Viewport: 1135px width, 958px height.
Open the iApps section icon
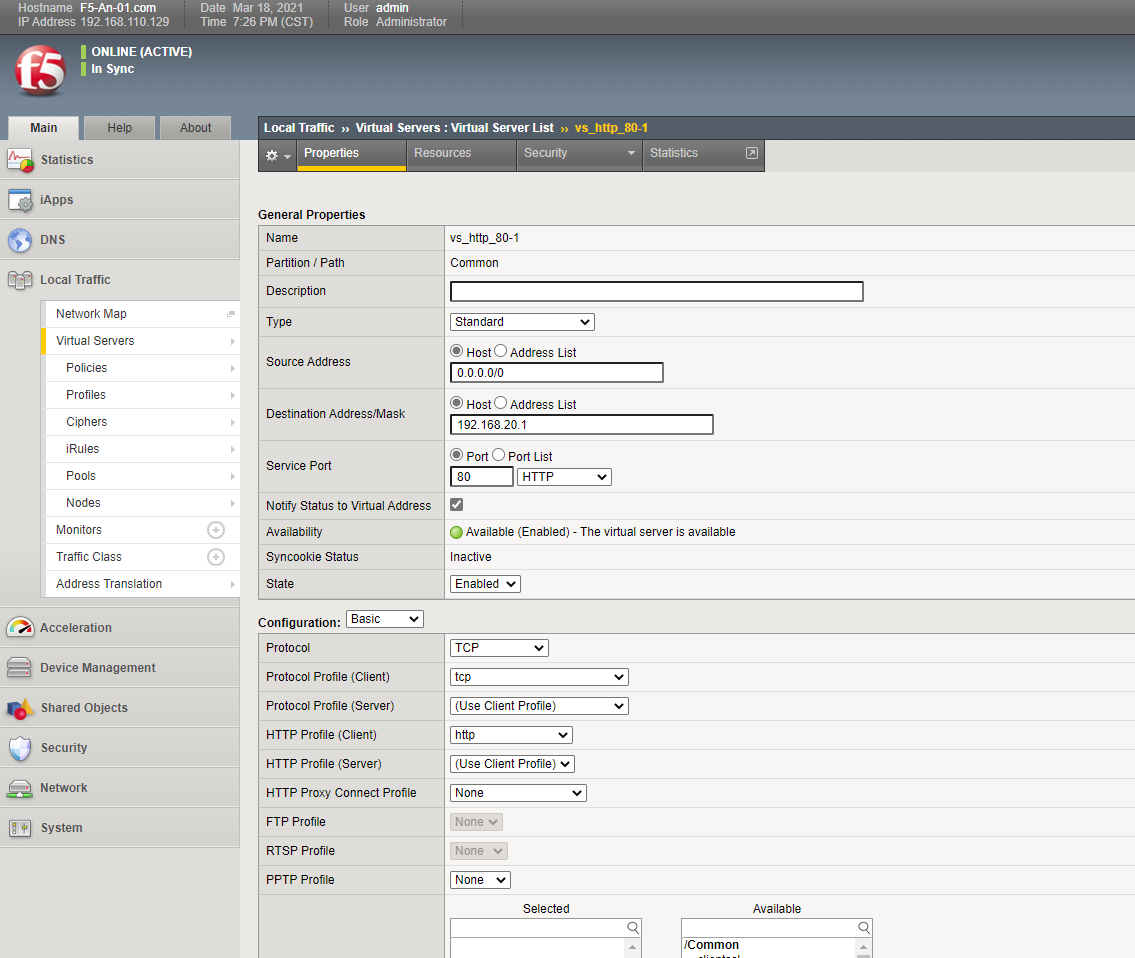[x=20, y=200]
